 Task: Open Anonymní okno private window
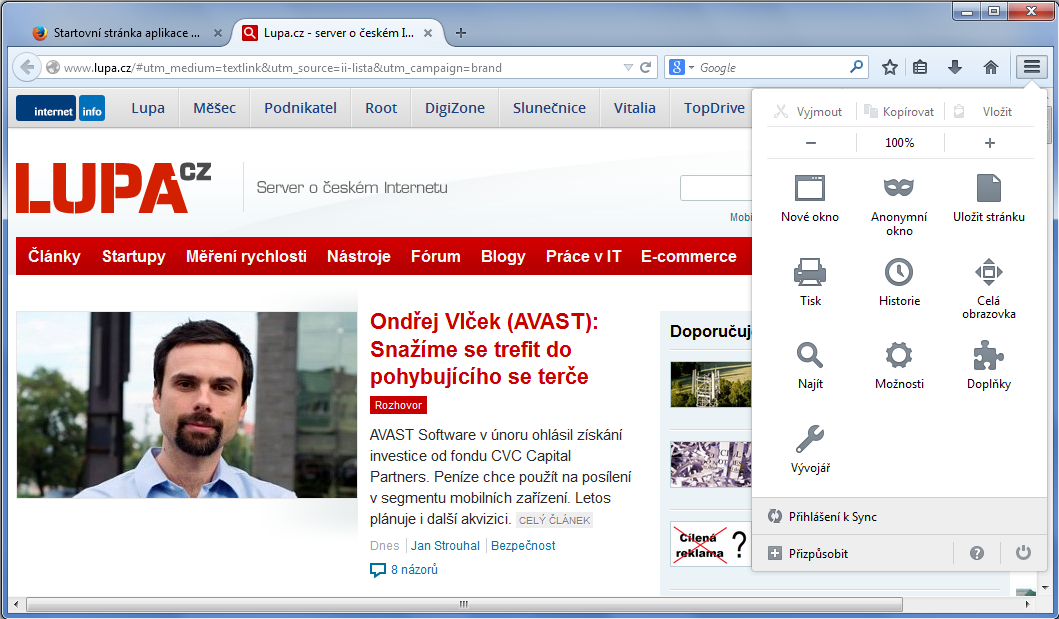click(x=899, y=205)
